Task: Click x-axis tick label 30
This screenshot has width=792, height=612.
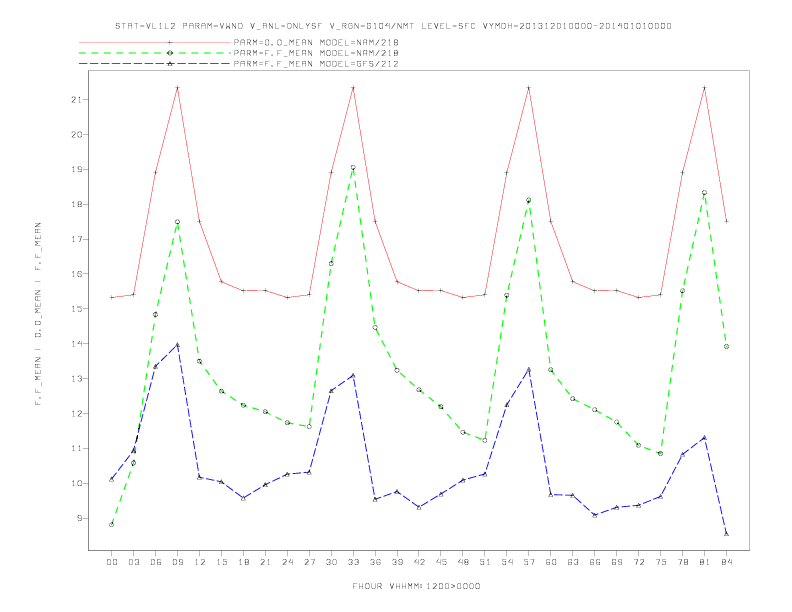Action: click(331, 562)
